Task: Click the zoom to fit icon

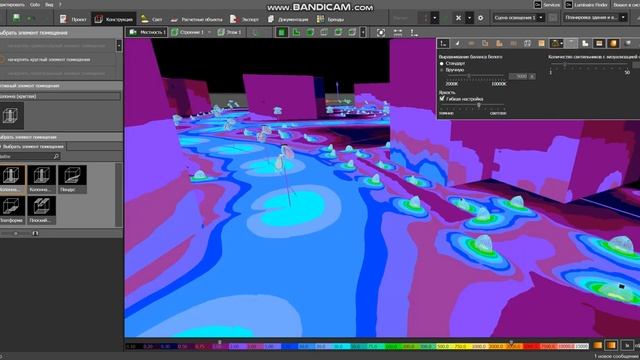Action: click(x=380, y=33)
